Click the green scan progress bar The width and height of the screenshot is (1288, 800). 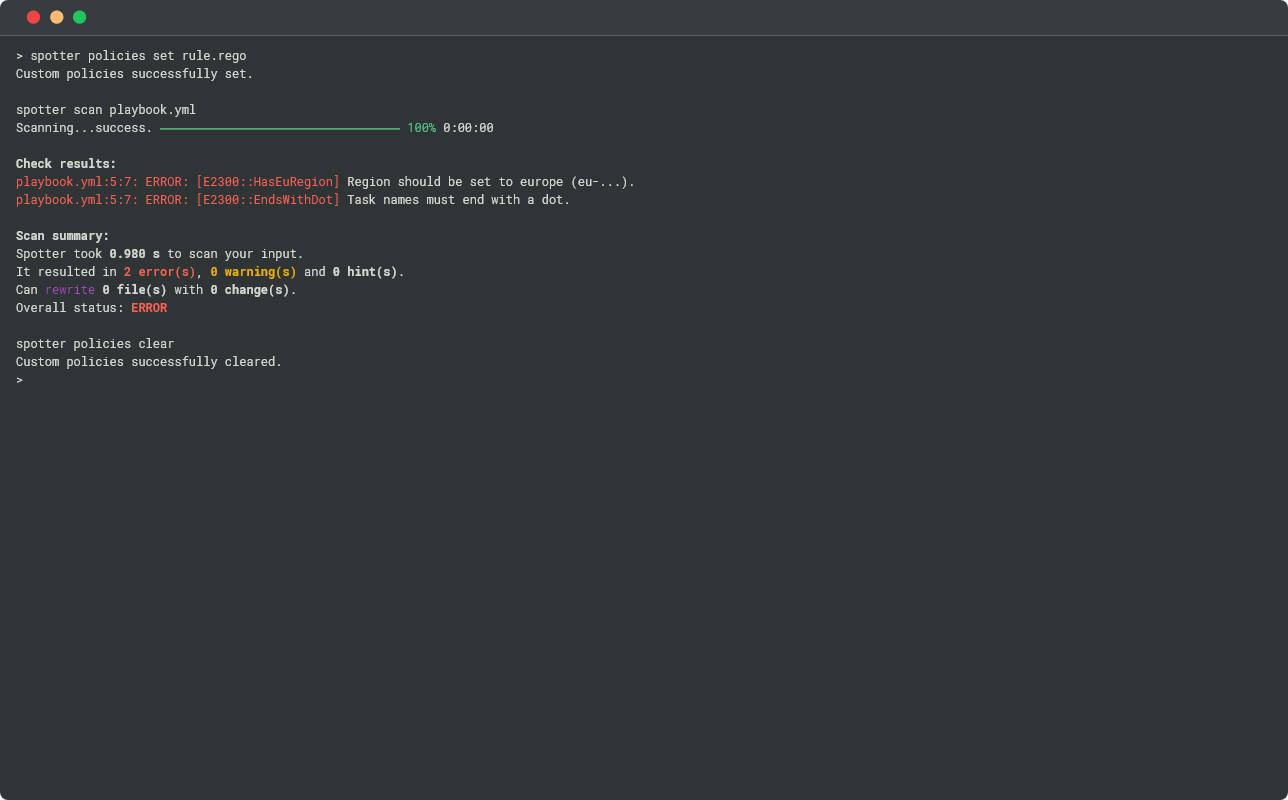279,128
